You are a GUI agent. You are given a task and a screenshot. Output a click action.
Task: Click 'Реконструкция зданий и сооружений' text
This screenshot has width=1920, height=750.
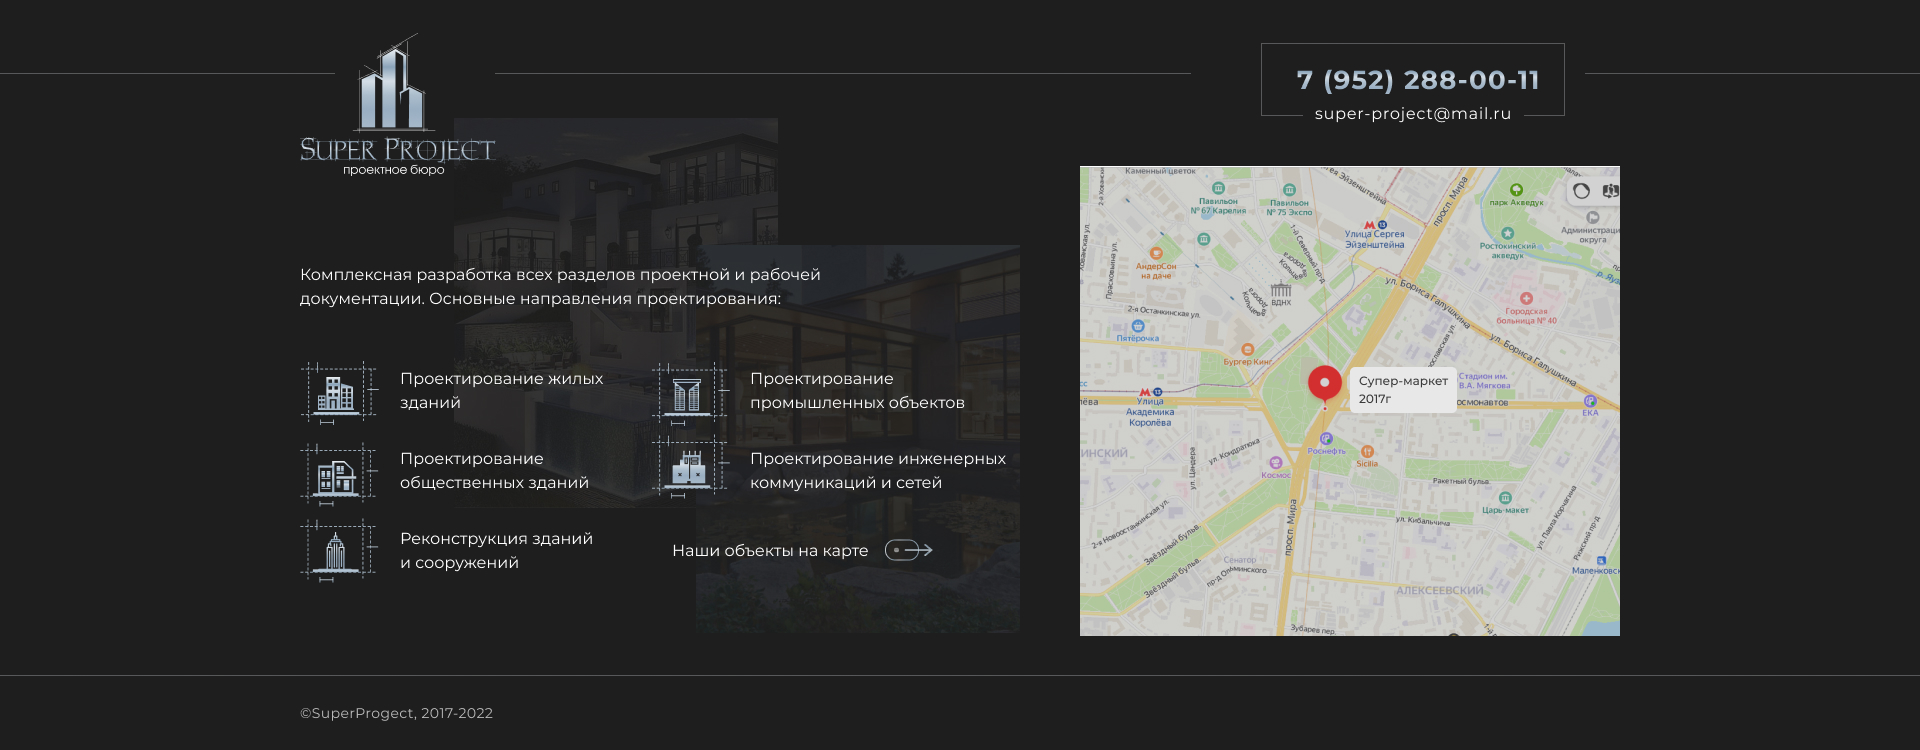496,551
